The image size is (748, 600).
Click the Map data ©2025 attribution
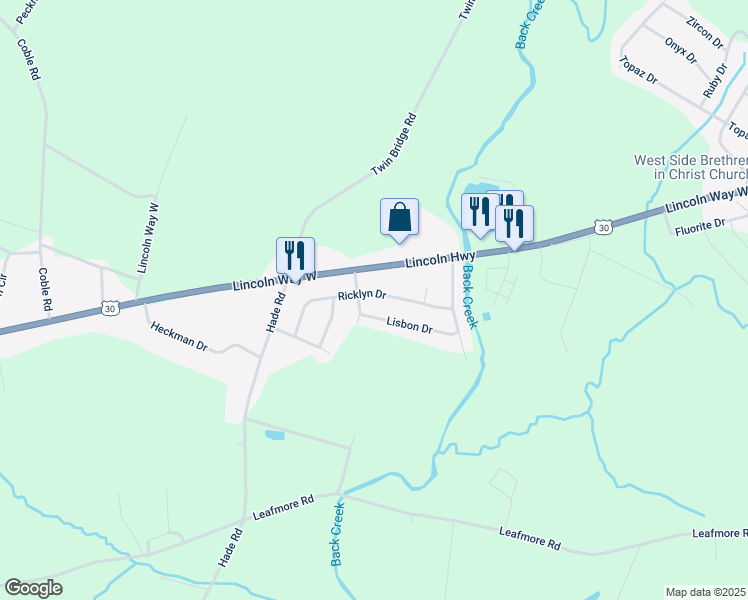click(706, 592)
